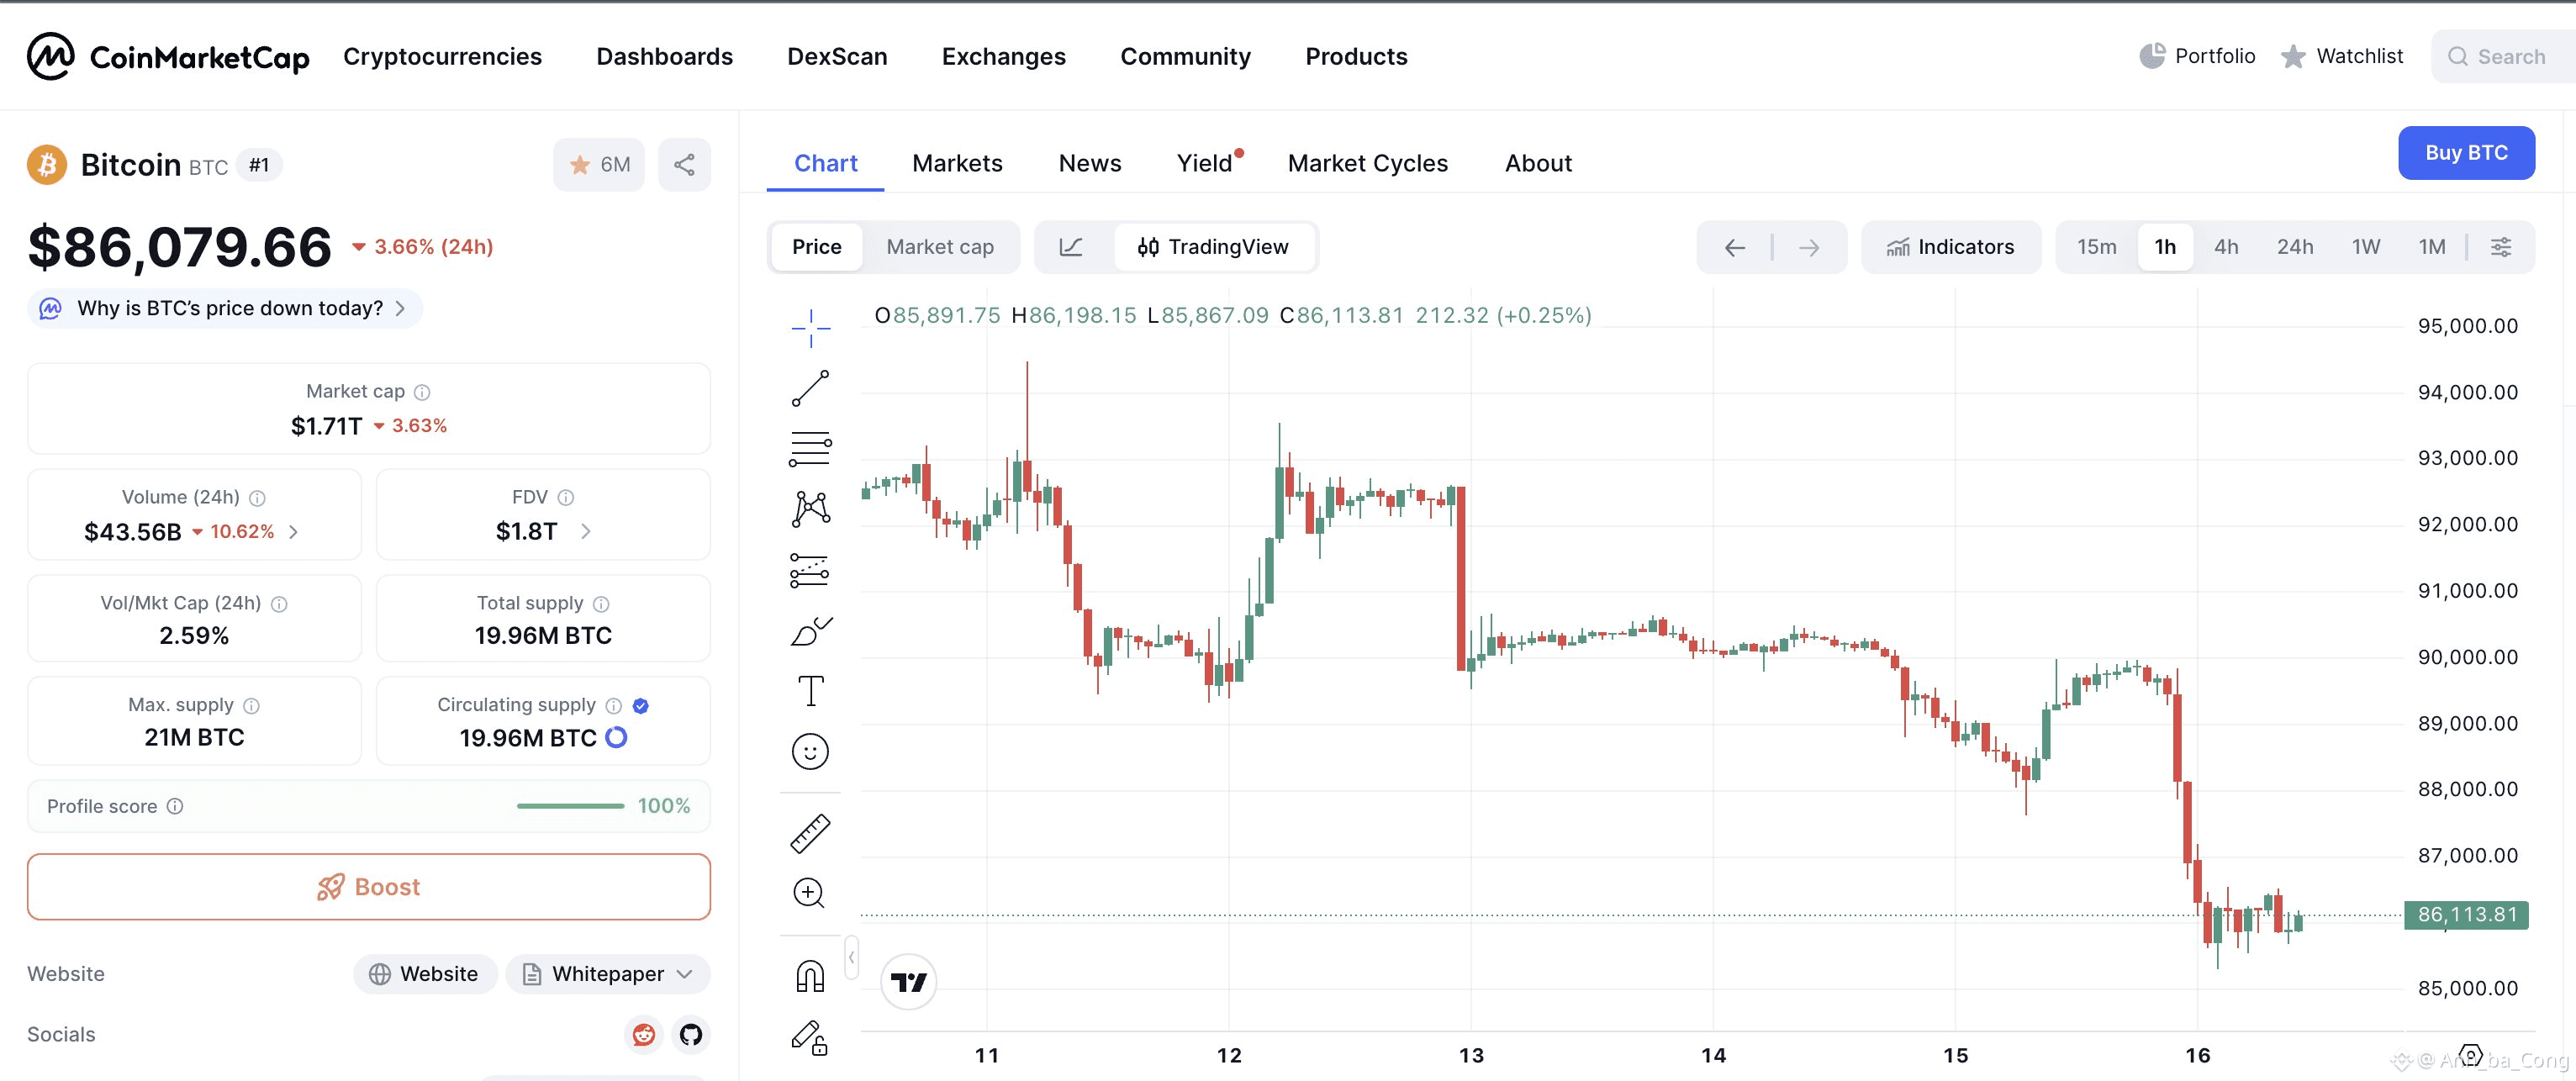Share the Bitcoin page
The width and height of the screenshot is (2576, 1081).
[x=684, y=164]
